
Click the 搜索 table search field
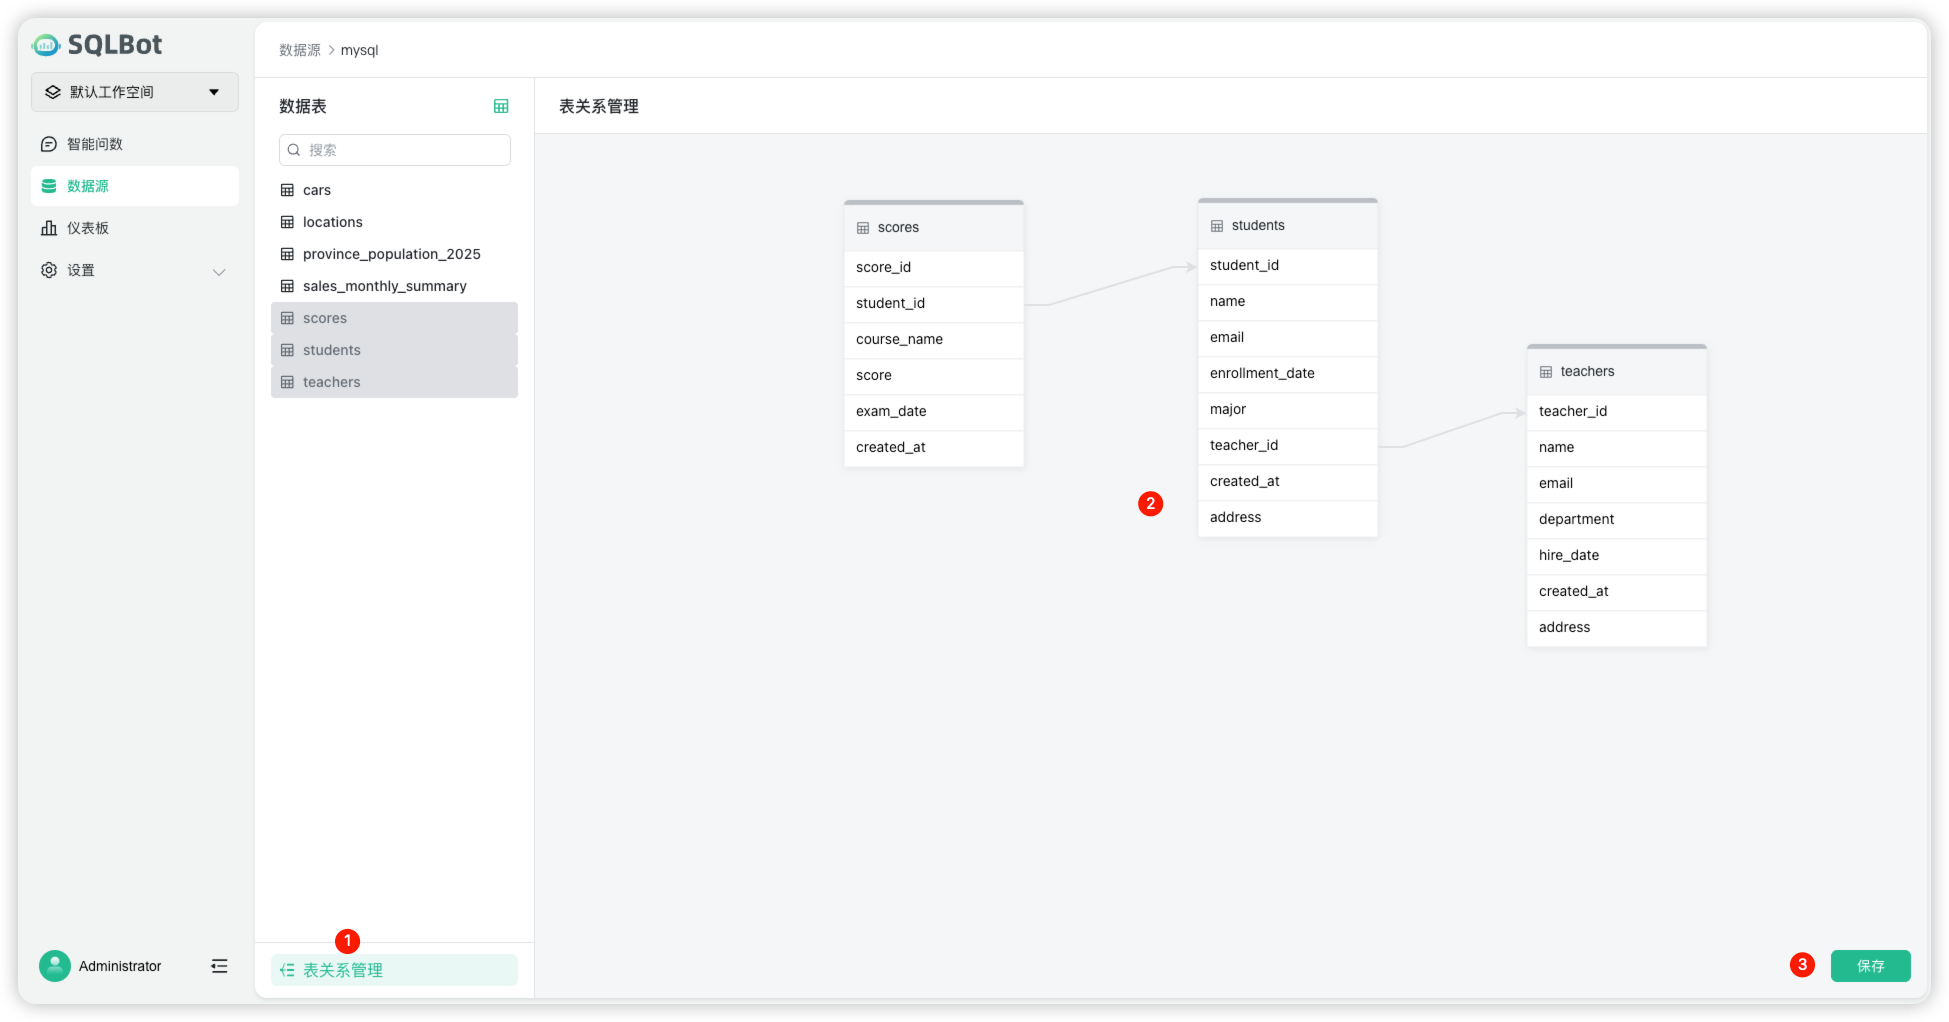tap(395, 150)
